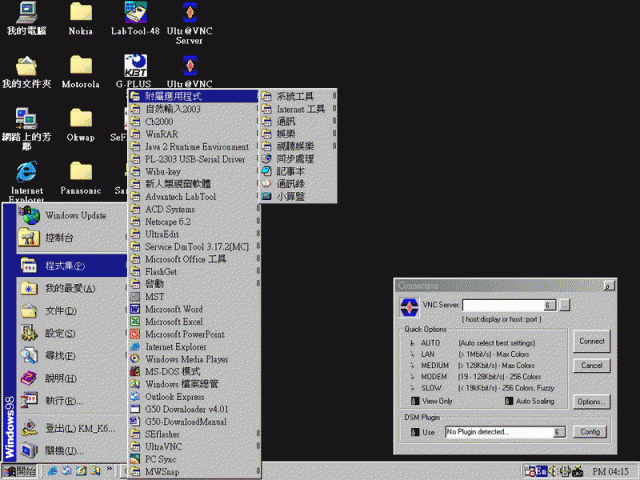
Task: Toggle Auto Scaling checkbox
Action: click(509, 401)
